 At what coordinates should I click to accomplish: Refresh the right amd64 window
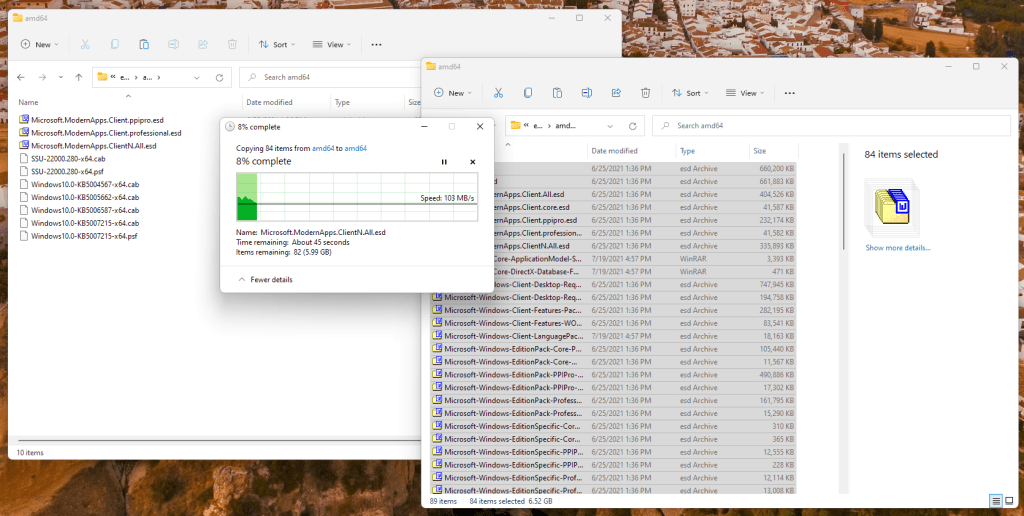(632, 125)
